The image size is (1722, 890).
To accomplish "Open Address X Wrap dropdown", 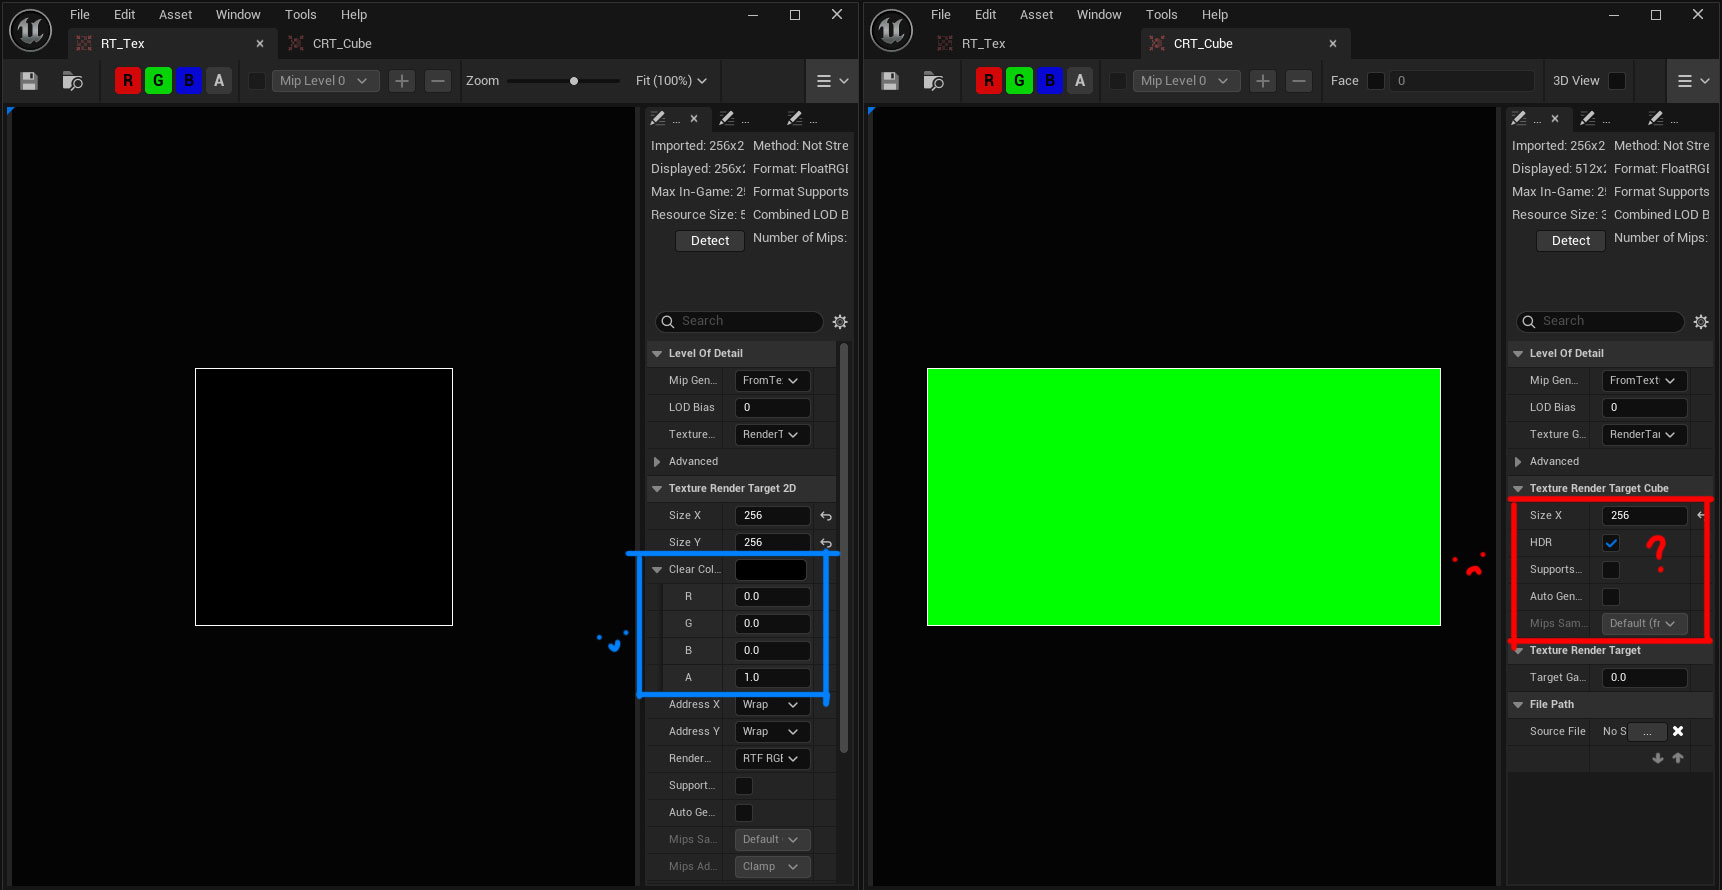I will [x=772, y=705].
